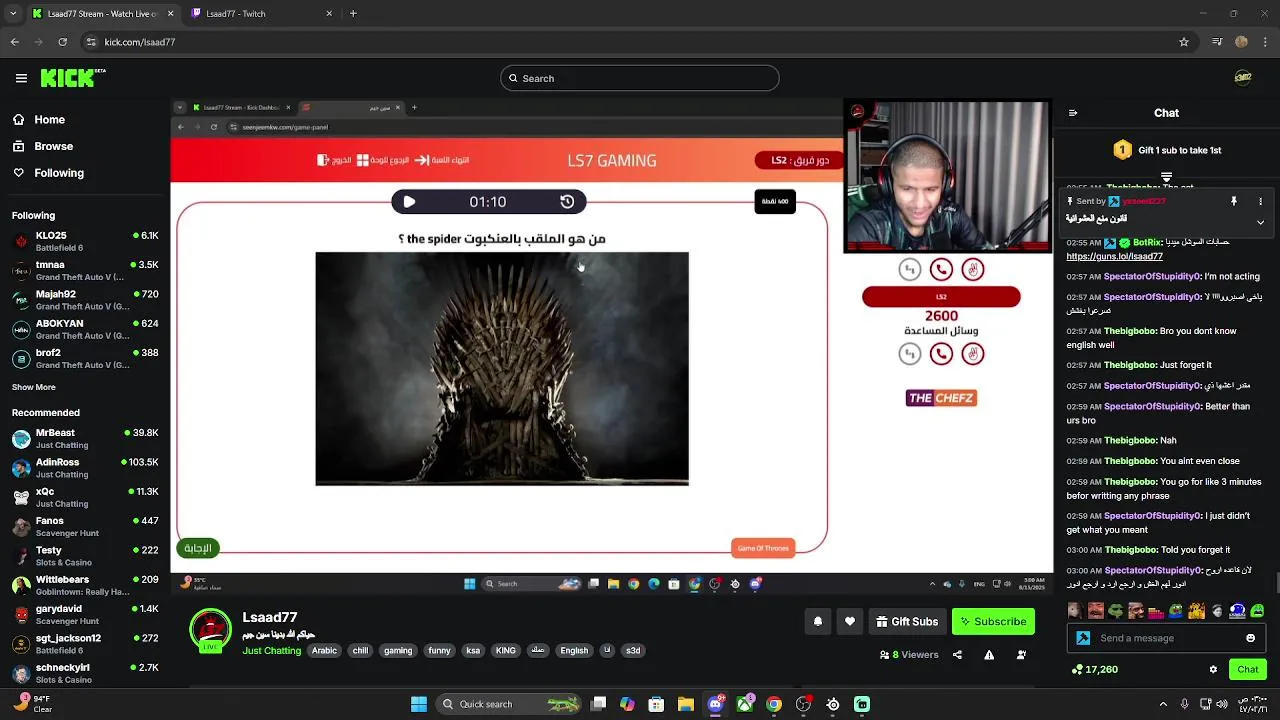Open schneckyirl's recommended channel
1280x720 pixels.
(85, 673)
